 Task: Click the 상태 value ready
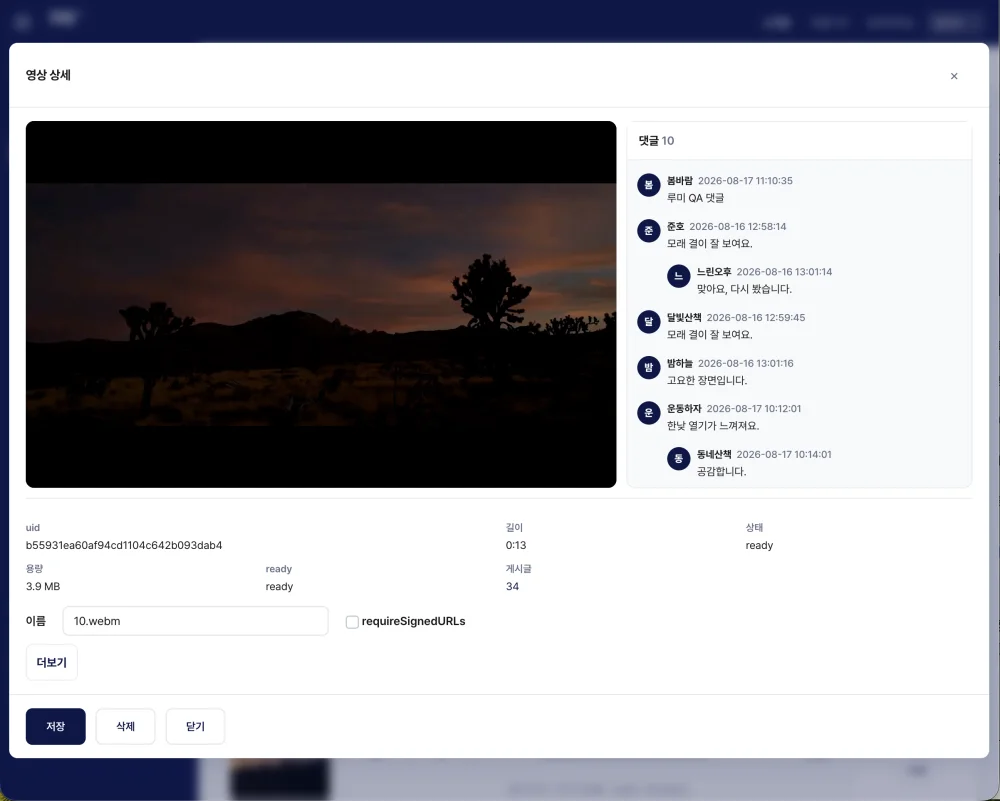point(759,545)
